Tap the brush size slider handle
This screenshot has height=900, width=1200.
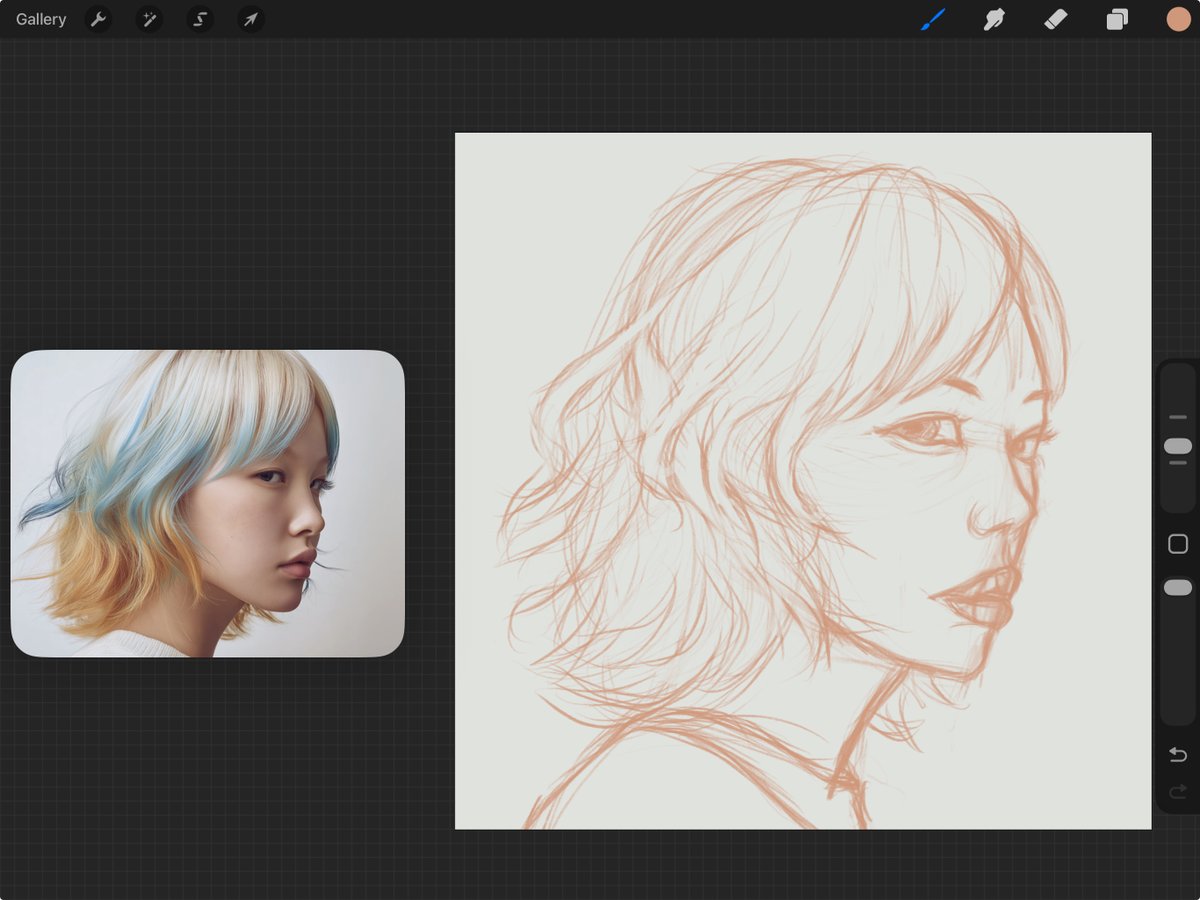pos(1178,446)
